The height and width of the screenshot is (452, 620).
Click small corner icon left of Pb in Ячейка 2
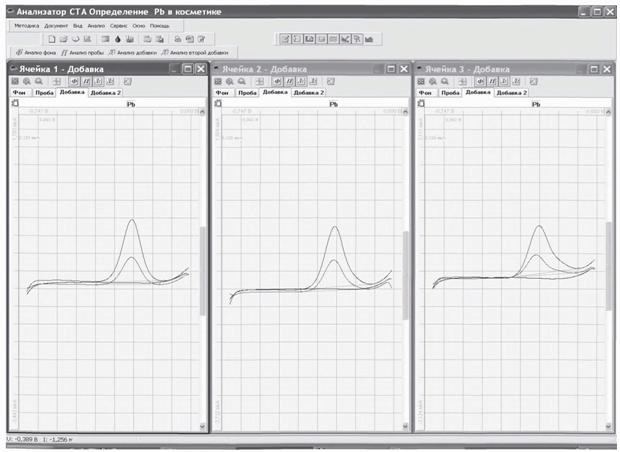(216, 103)
